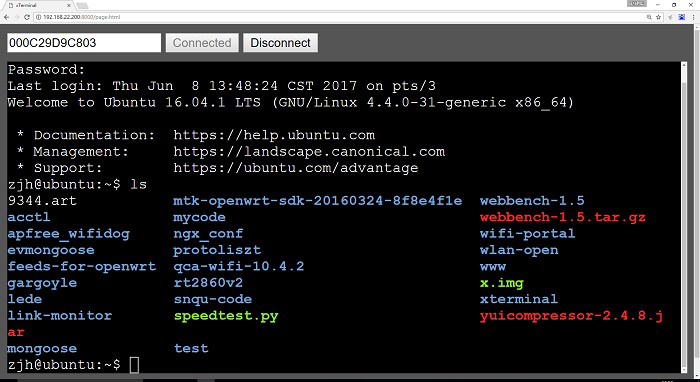Click the https://help.ubuntu.com text
The height and width of the screenshot is (382, 700).
pos(274,136)
